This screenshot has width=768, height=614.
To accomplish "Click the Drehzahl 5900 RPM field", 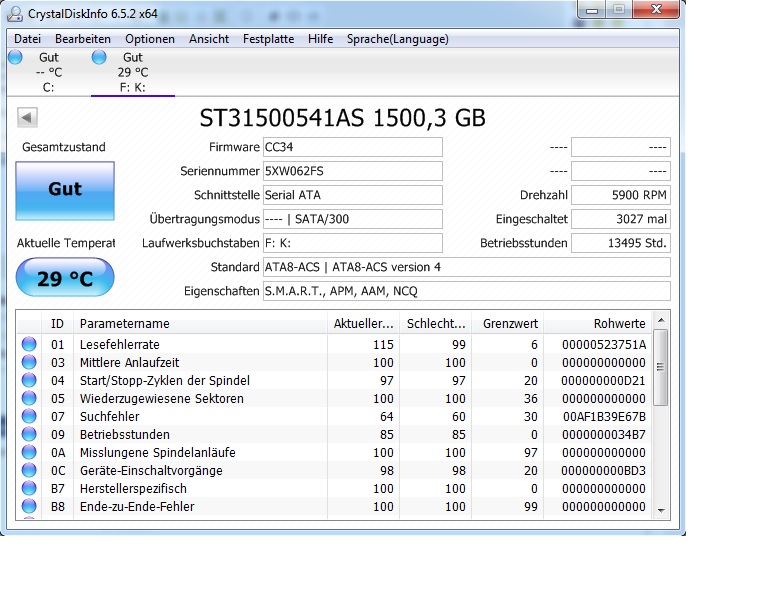I will (x=621, y=195).
